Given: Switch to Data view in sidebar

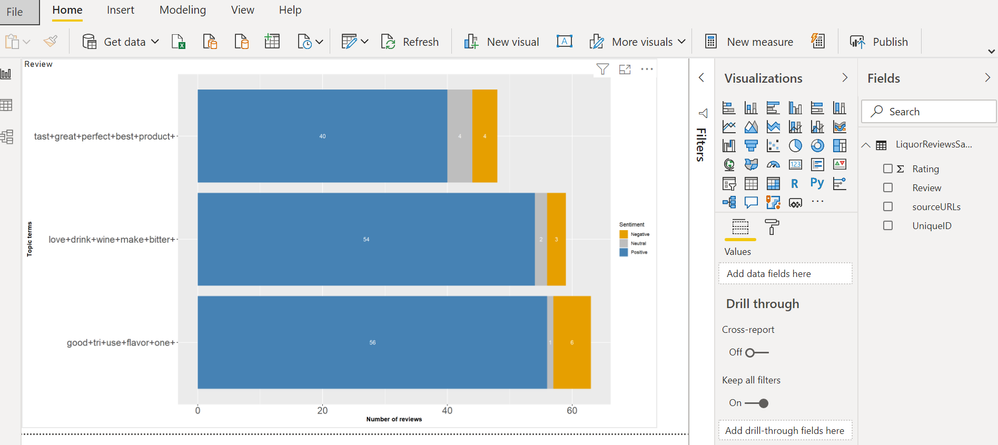Looking at the screenshot, I should [7, 105].
